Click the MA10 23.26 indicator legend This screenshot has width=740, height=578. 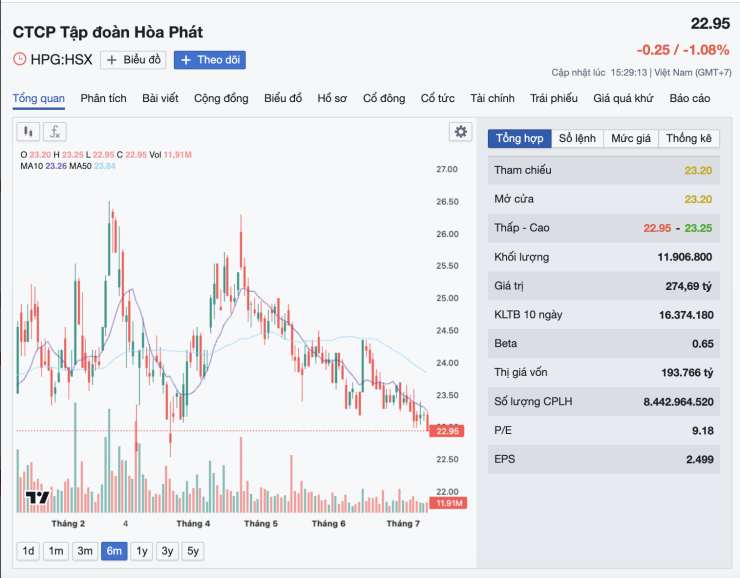(x=43, y=166)
